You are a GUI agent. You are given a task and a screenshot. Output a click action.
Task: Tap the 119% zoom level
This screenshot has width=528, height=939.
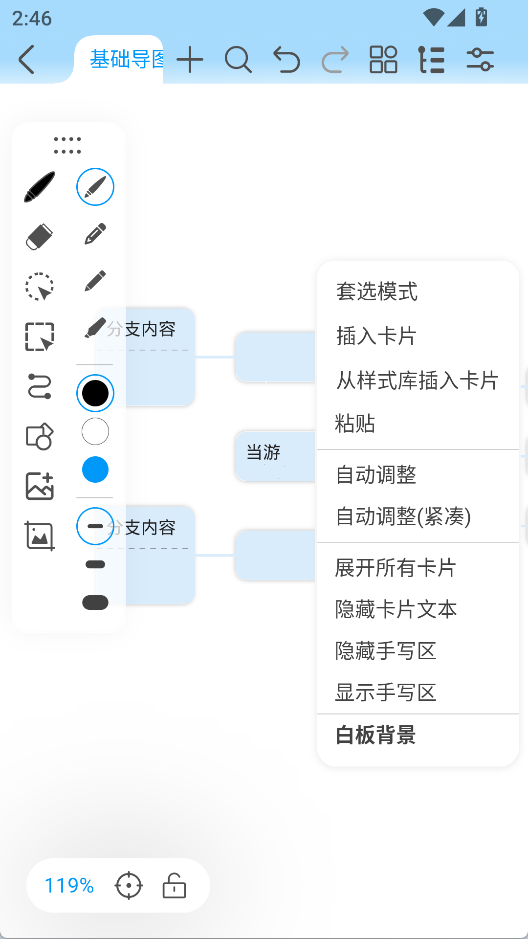point(69,886)
